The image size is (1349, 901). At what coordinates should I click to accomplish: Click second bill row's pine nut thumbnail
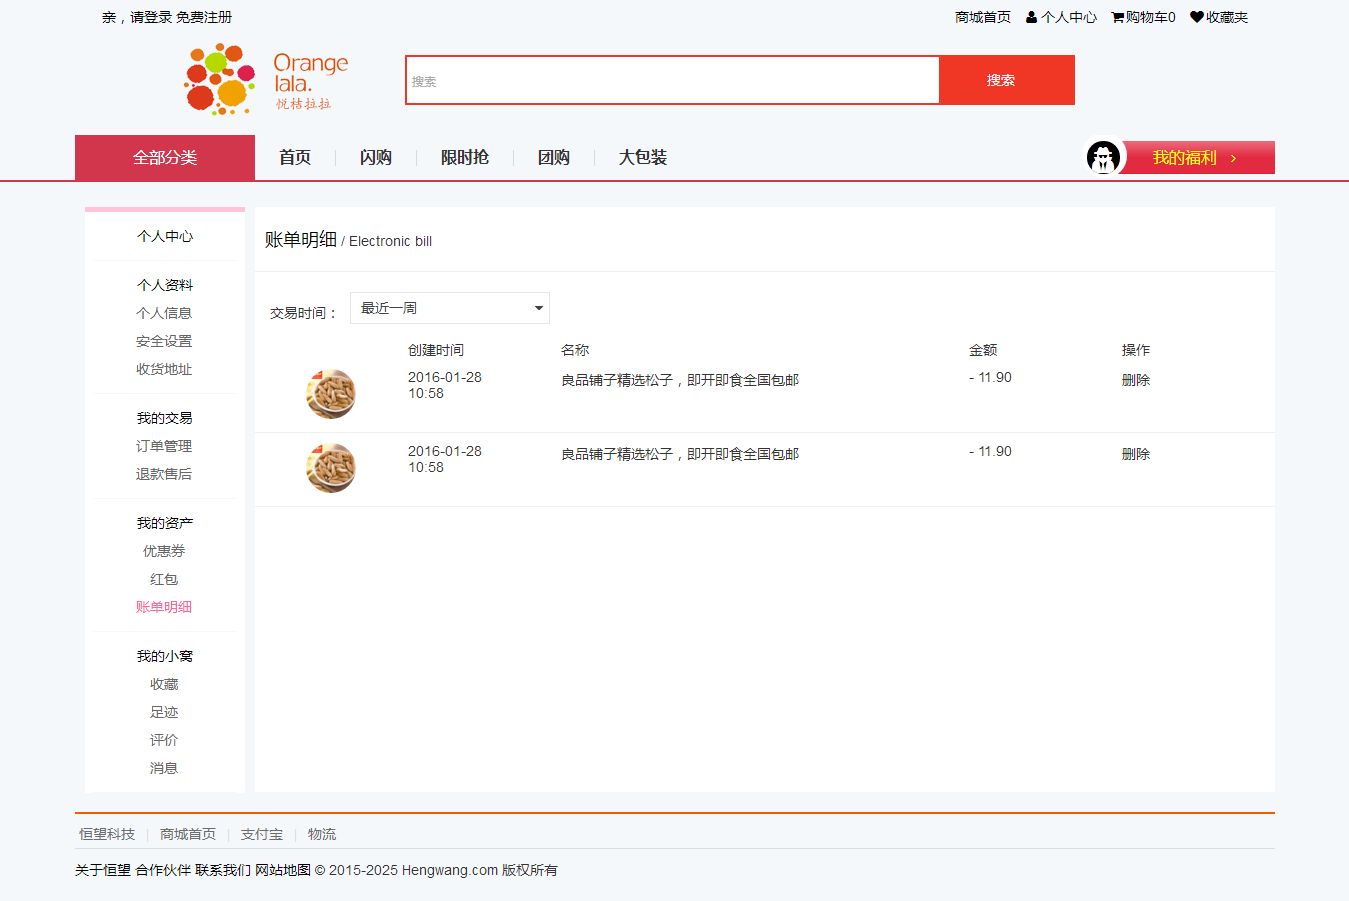click(331, 468)
